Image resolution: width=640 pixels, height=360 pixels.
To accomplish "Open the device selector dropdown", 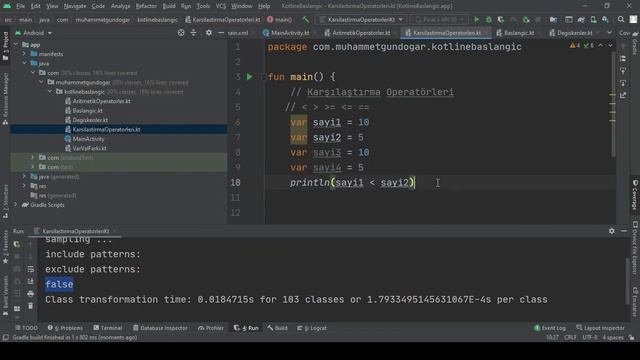I will tap(439, 19).
